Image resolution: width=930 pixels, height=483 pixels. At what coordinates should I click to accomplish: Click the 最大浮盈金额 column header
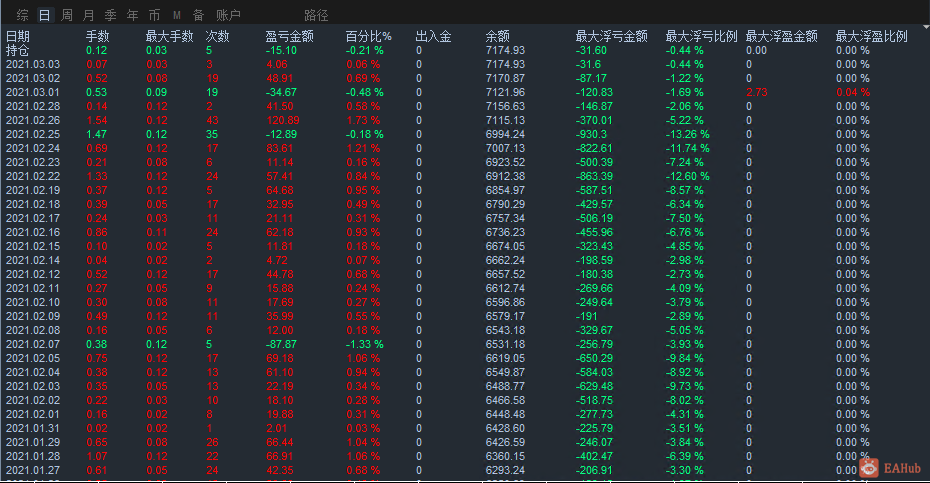(782, 36)
